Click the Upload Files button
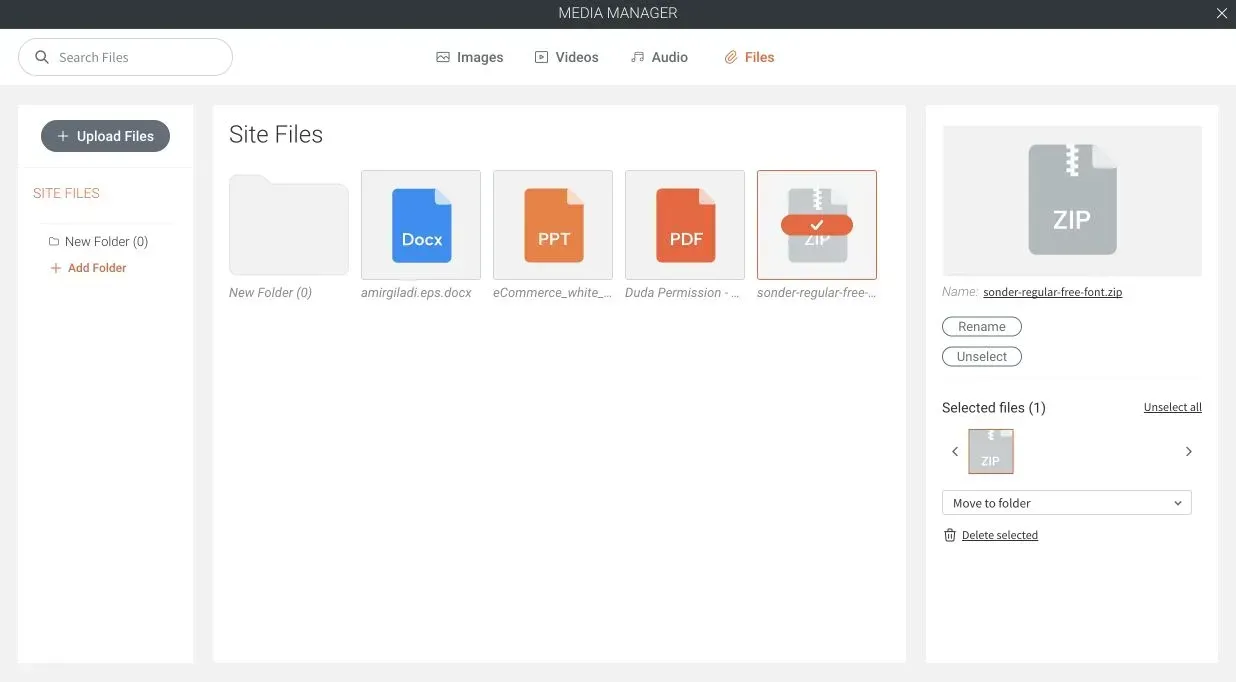Image resolution: width=1236 pixels, height=682 pixels. click(x=105, y=136)
